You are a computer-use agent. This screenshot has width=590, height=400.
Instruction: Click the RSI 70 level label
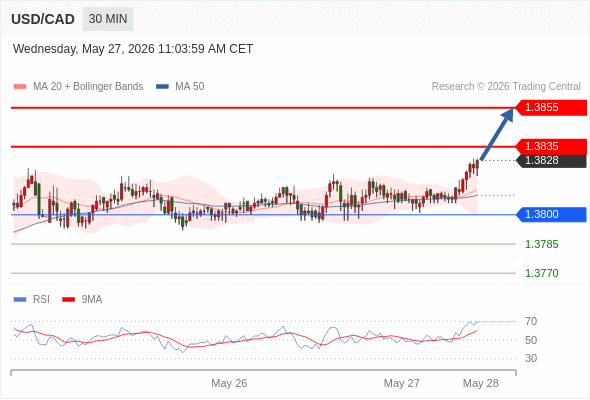click(531, 321)
